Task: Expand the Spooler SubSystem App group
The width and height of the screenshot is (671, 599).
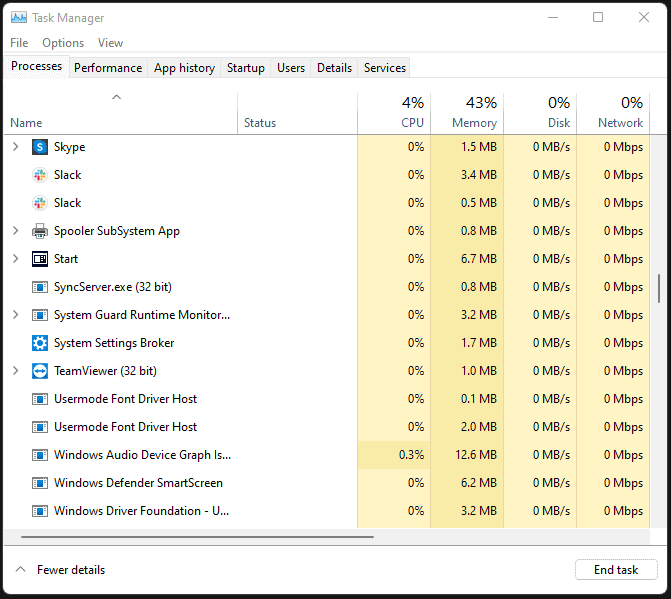Action: tap(15, 231)
